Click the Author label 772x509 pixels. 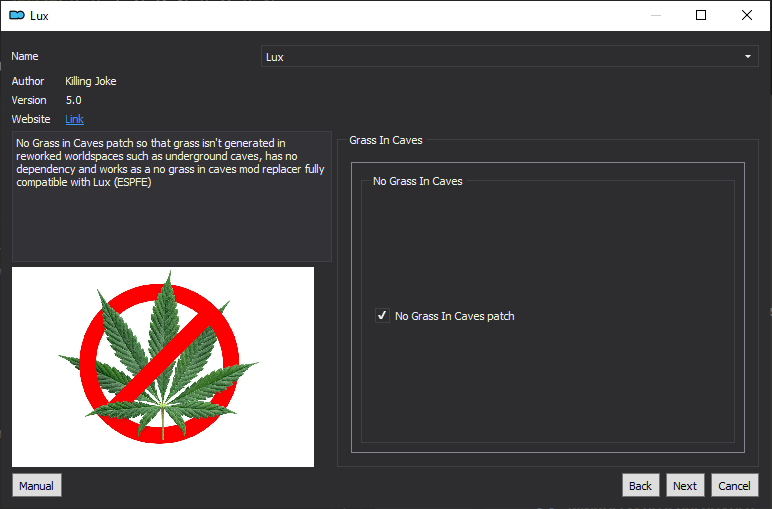[x=28, y=81]
